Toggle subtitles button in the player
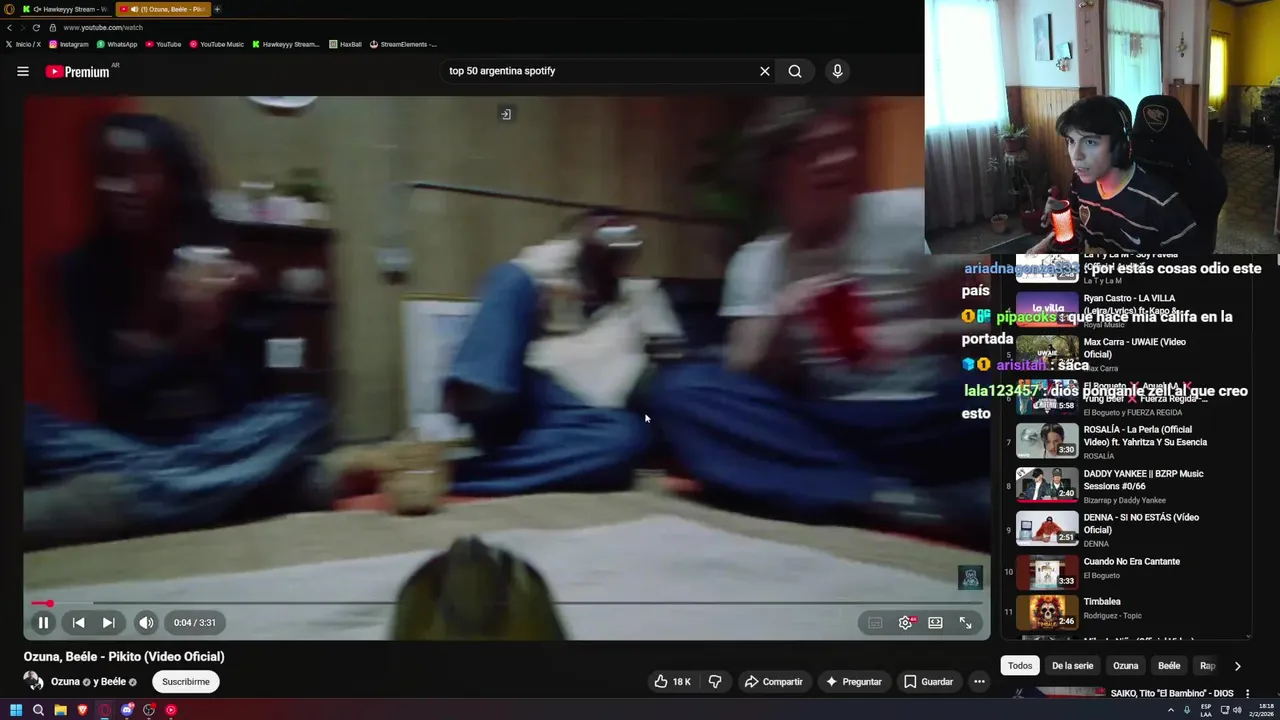The image size is (1280, 720). tap(875, 622)
